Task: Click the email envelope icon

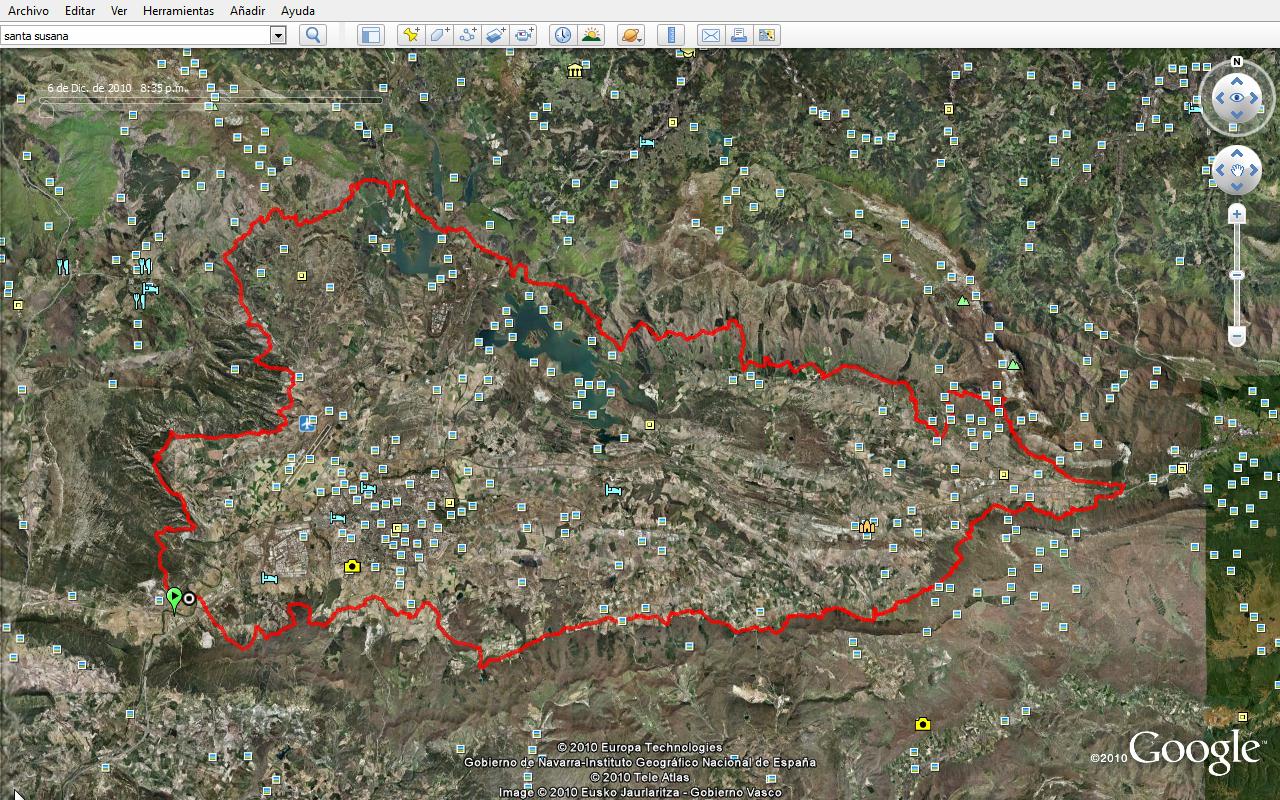Action: [710, 35]
